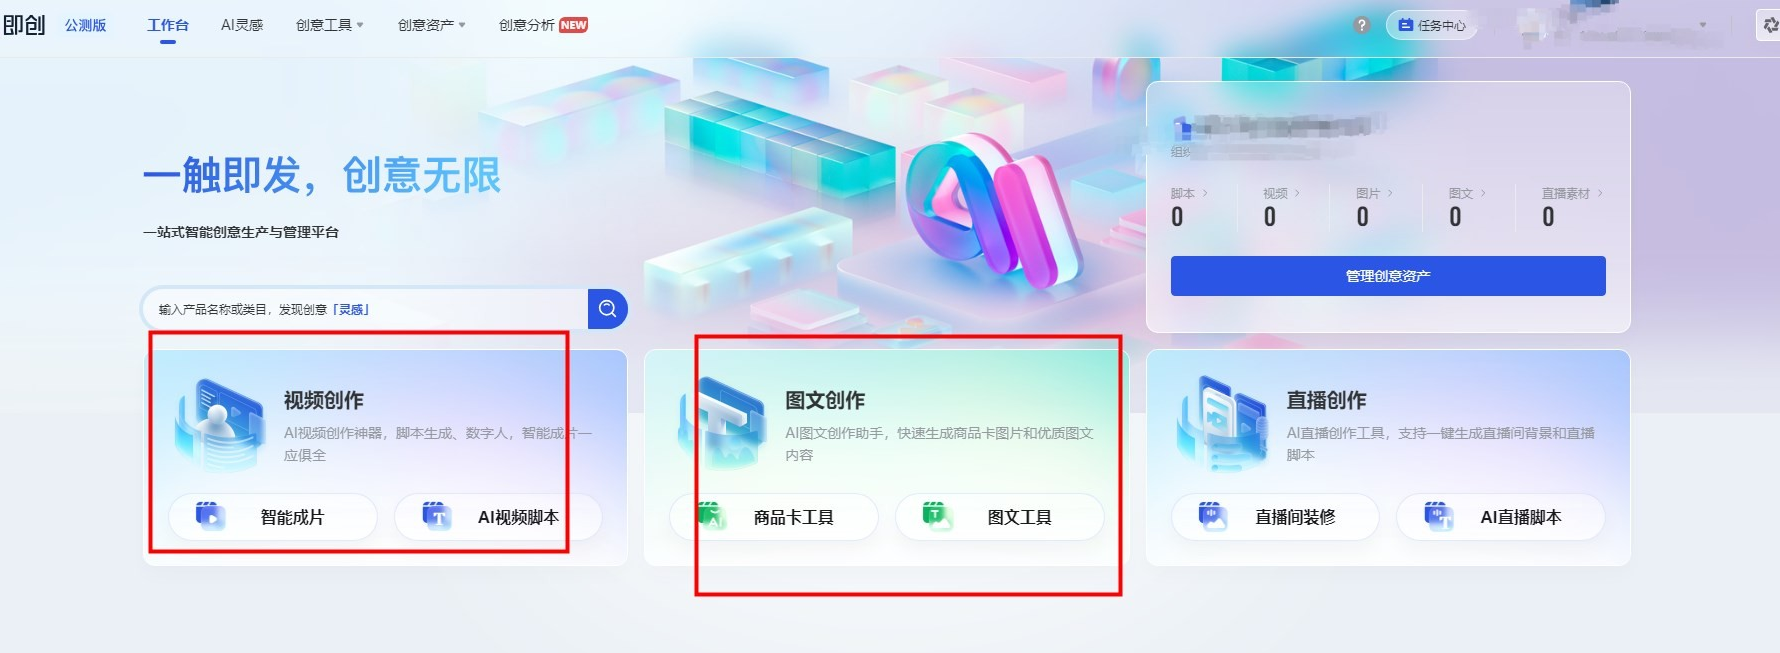
Task: Expand the 创意工具 dropdown menu
Action: (330, 25)
